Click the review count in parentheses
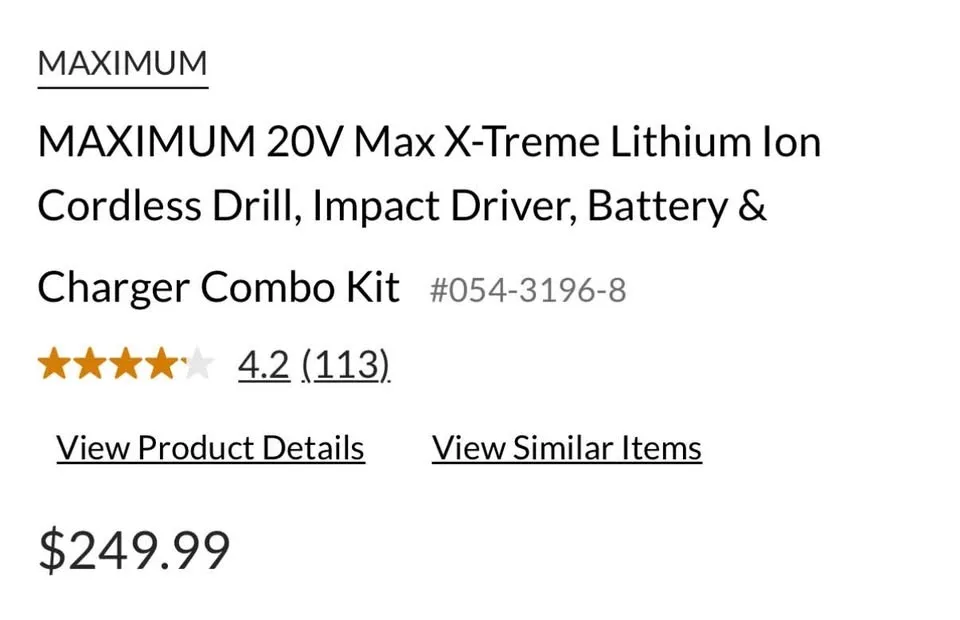This screenshot has height=620, width=960. click(345, 364)
